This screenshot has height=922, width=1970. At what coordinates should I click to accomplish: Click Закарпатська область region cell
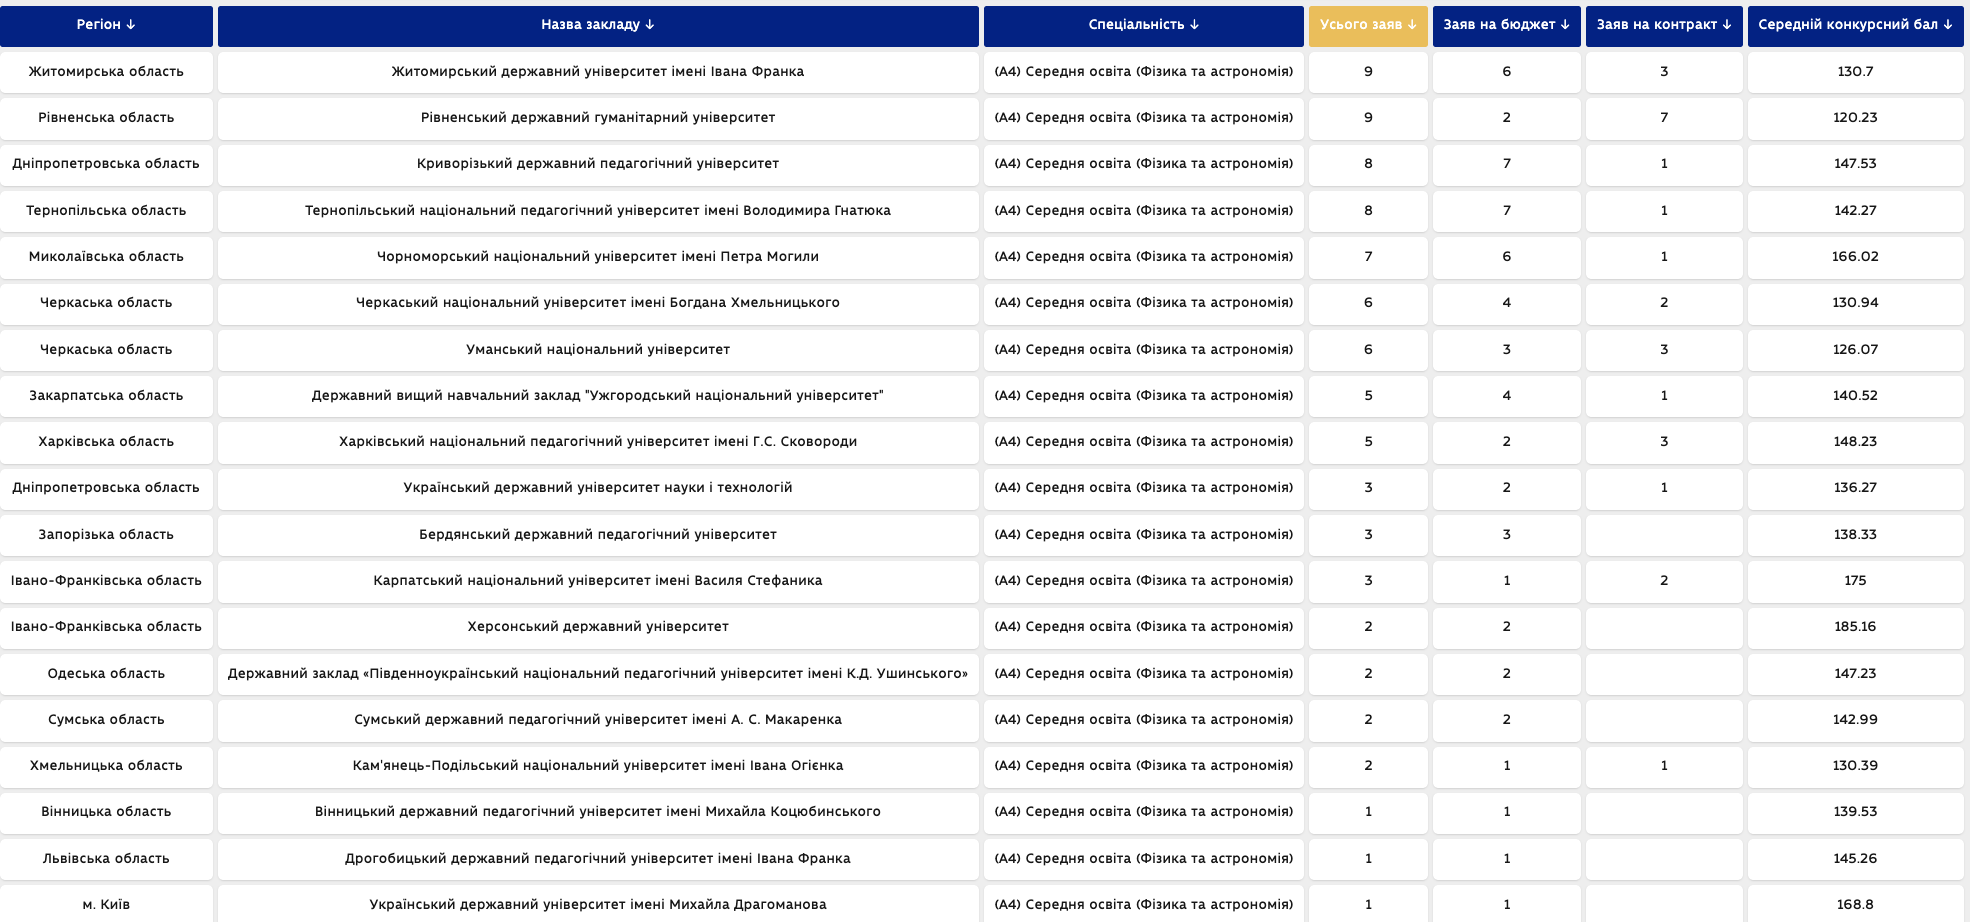[106, 396]
